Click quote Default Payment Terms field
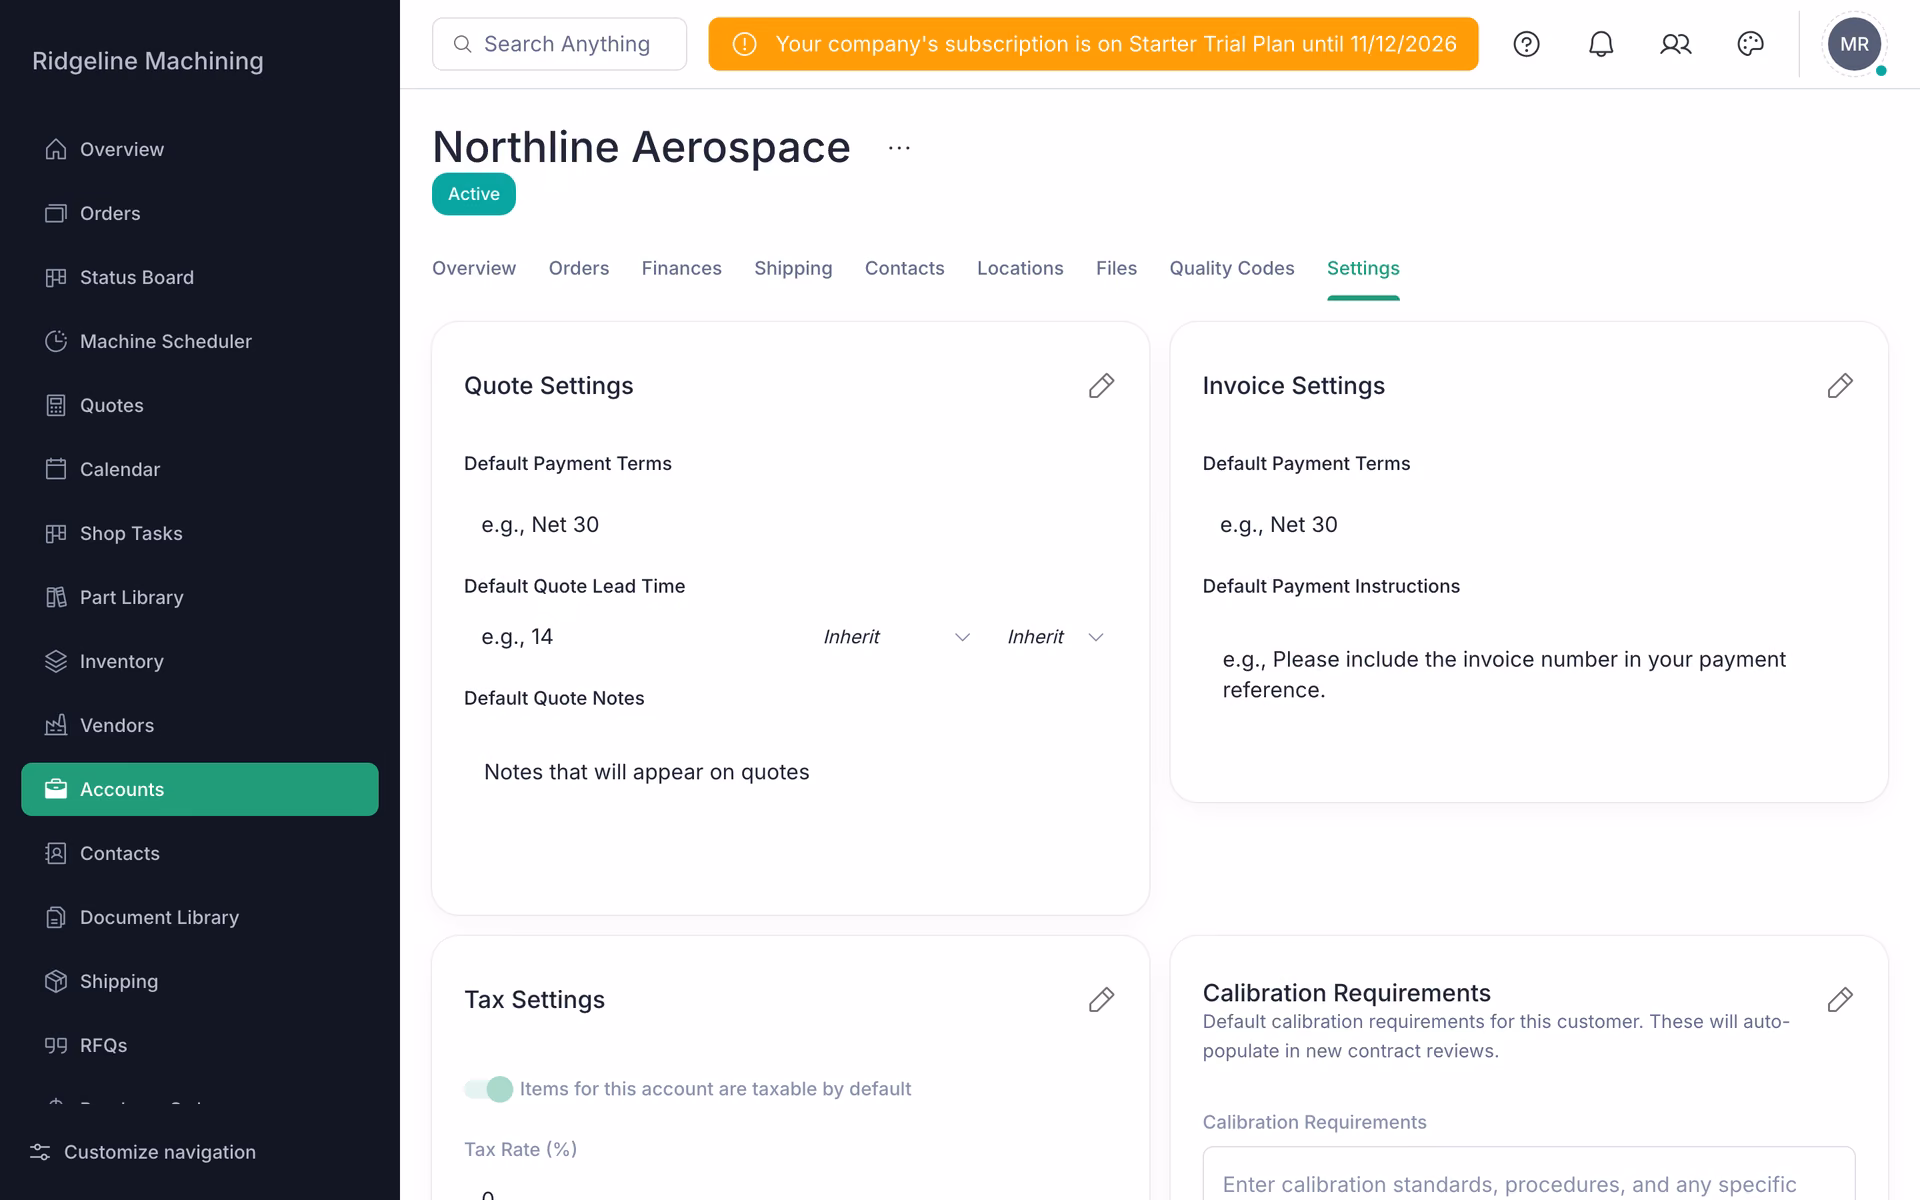 click(x=790, y=525)
